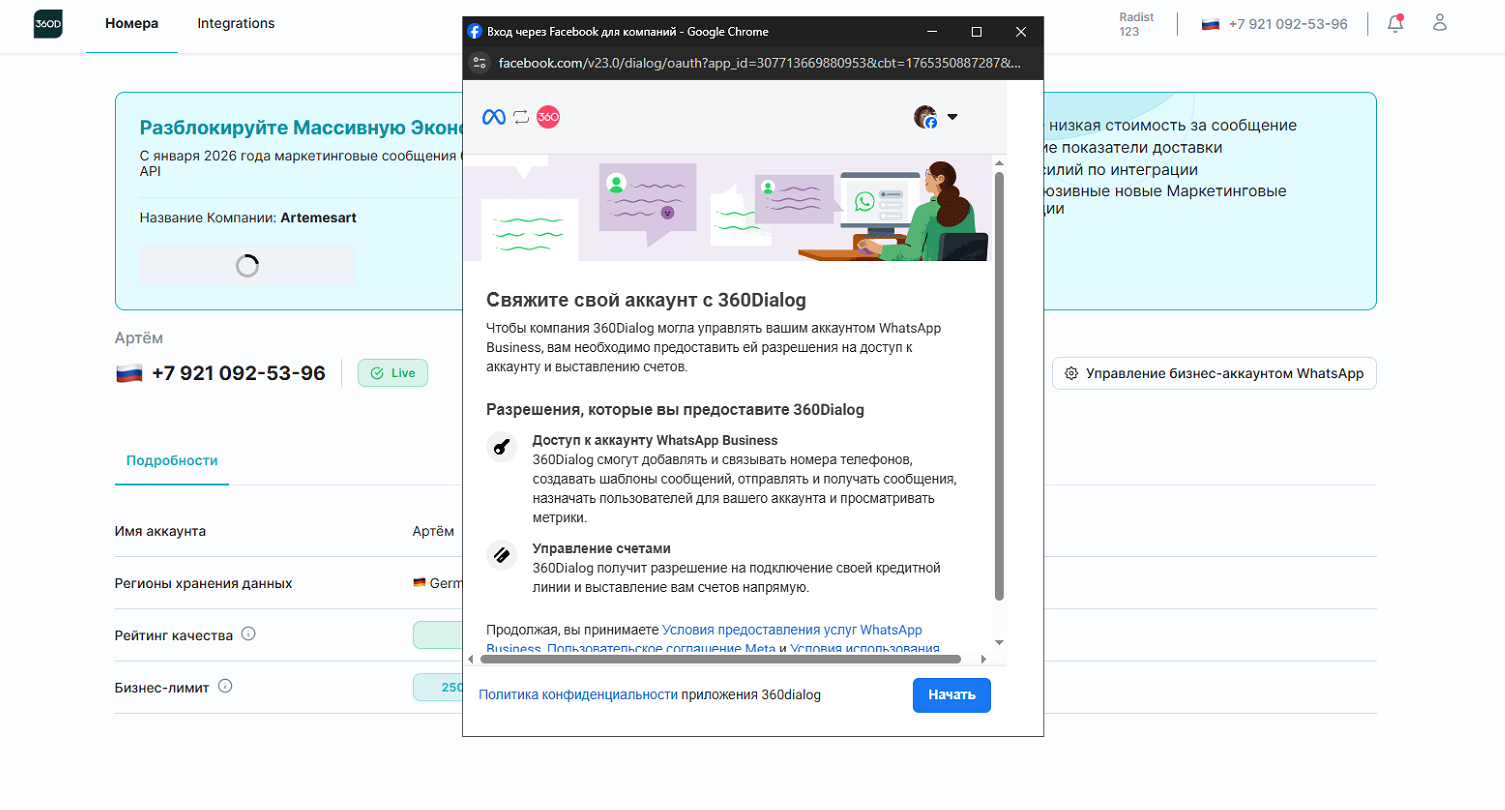Viewport: 1505px width, 810px height.
Task: Click the Meta logo in the dialog
Action: (494, 117)
